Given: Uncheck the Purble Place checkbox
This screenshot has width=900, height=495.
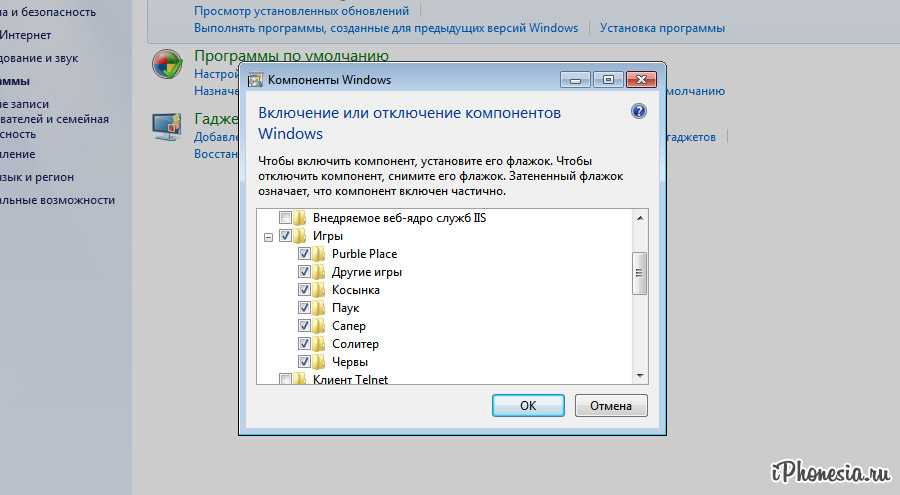Looking at the screenshot, I should tap(304, 253).
